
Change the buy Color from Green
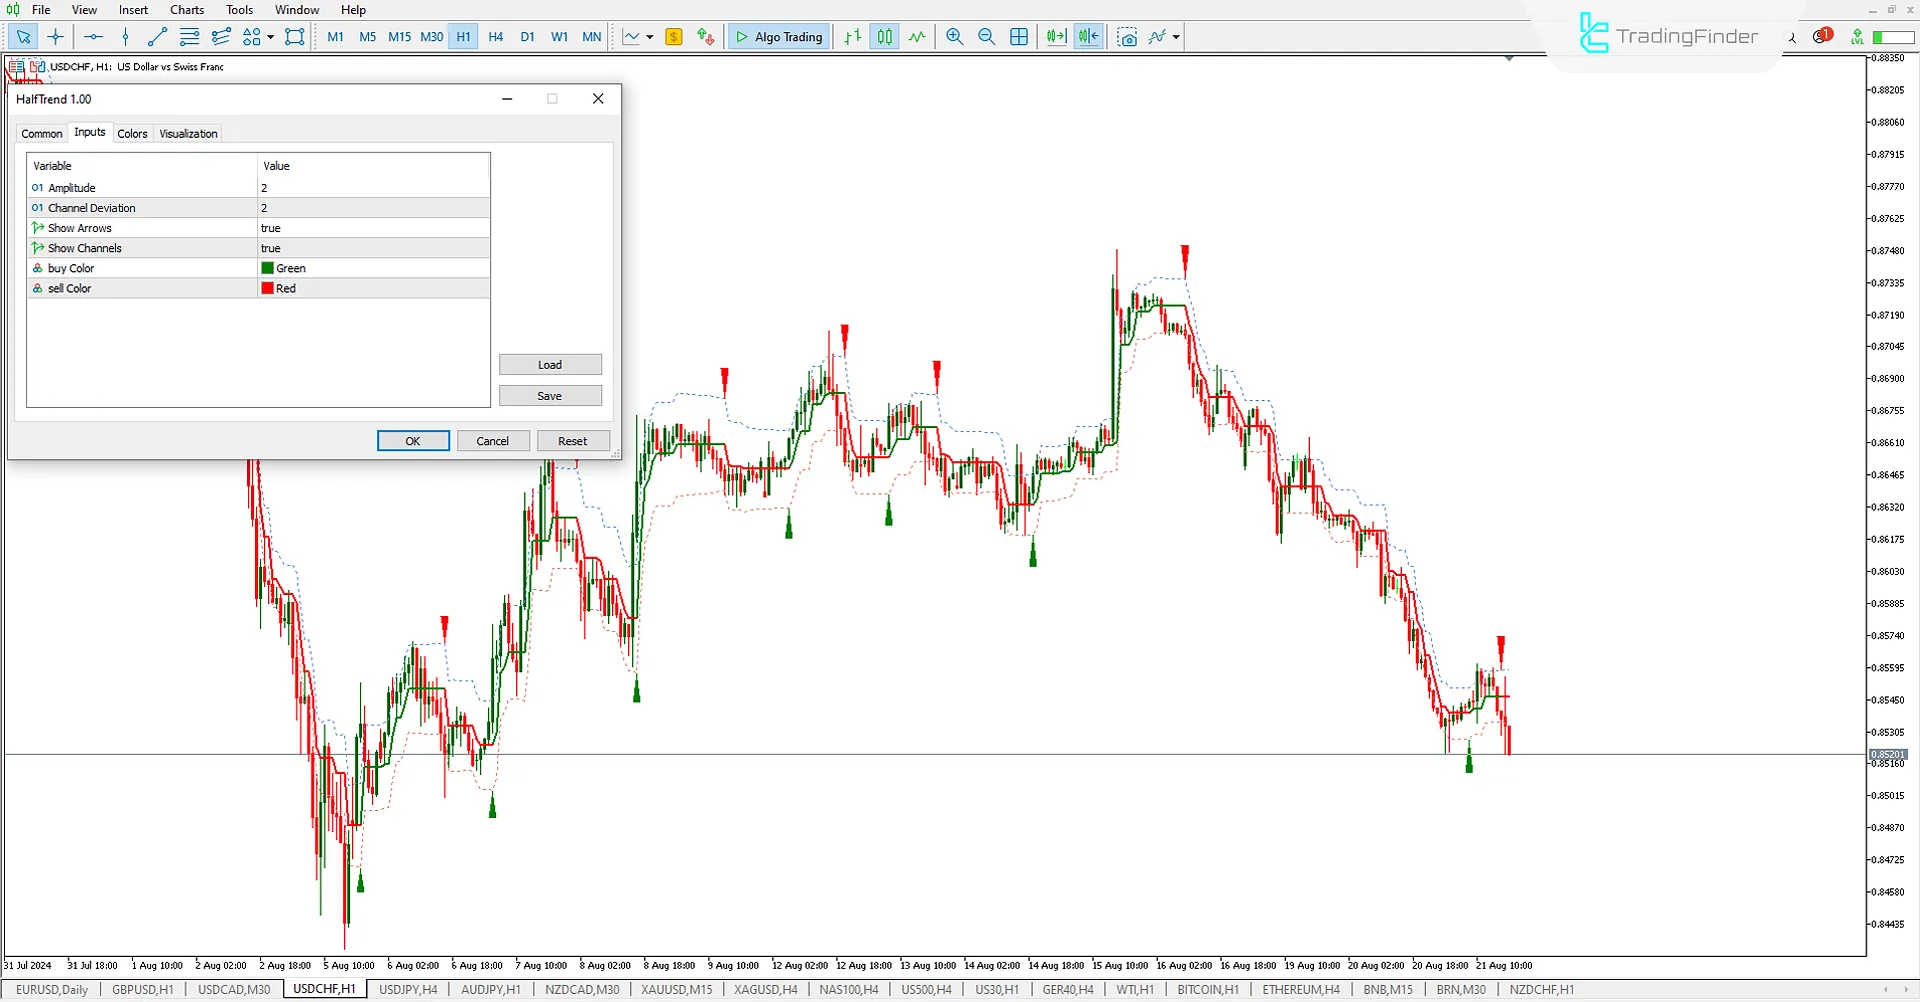click(372, 268)
